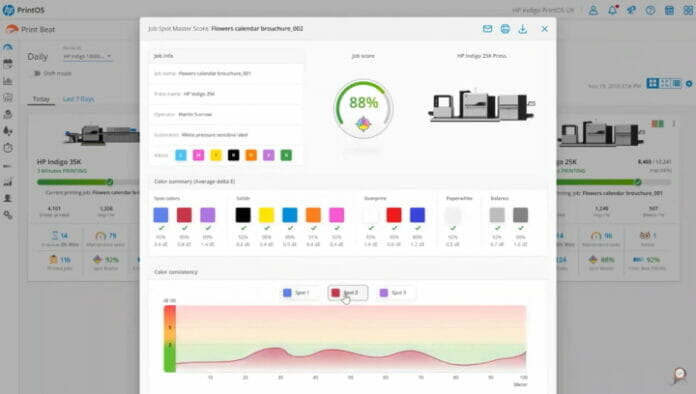
Task: Open the help question mark icon
Action: 650,10
